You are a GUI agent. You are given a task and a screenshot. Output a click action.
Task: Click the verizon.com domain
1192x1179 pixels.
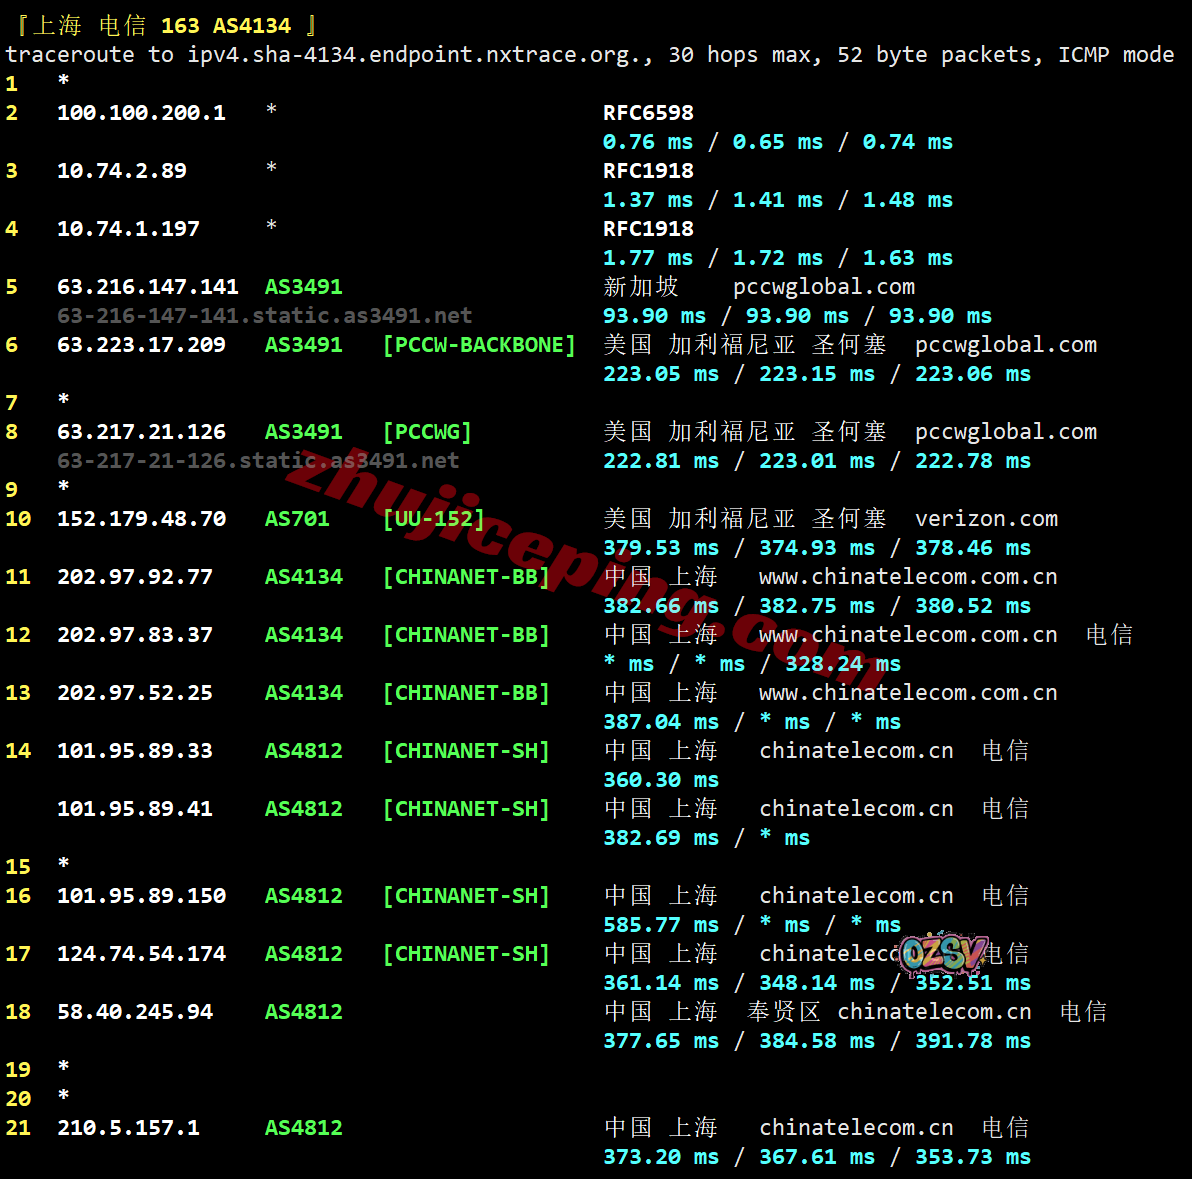pos(986,519)
